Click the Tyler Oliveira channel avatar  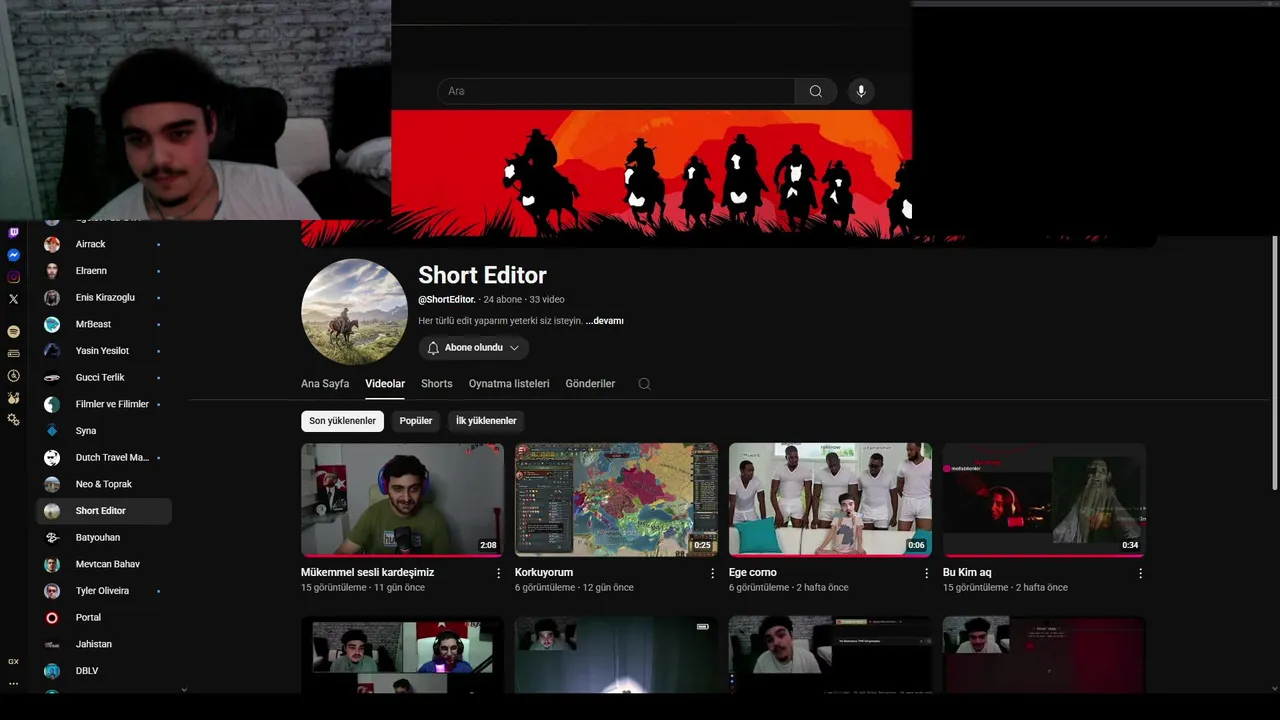(52, 591)
